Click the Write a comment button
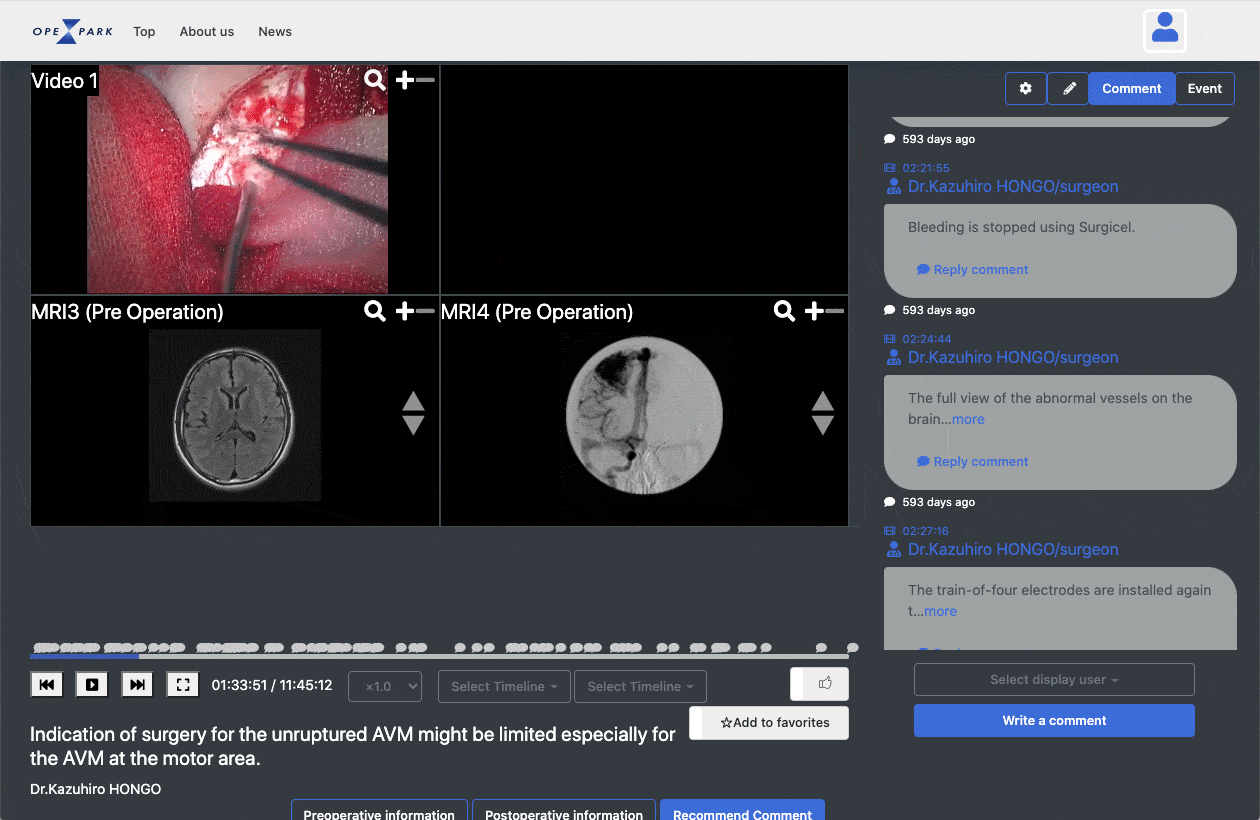This screenshot has height=820, width=1260. pos(1054,720)
